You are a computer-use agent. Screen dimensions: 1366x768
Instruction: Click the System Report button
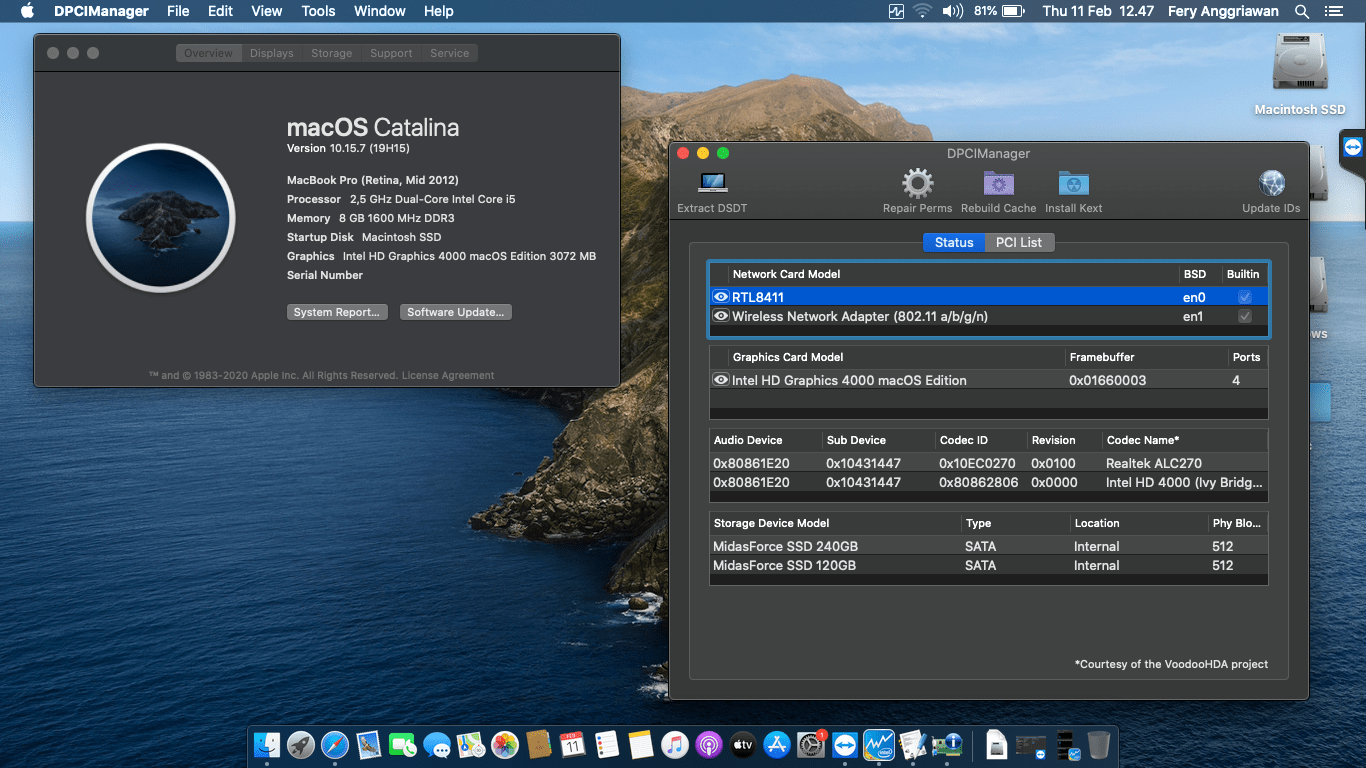pyautogui.click(x=337, y=312)
